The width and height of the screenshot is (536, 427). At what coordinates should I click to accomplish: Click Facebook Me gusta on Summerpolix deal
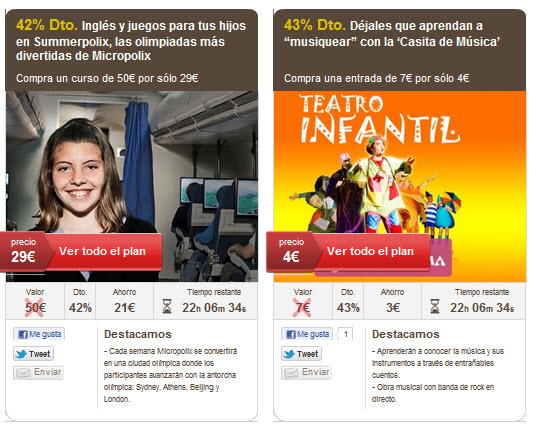pyautogui.click(x=39, y=334)
